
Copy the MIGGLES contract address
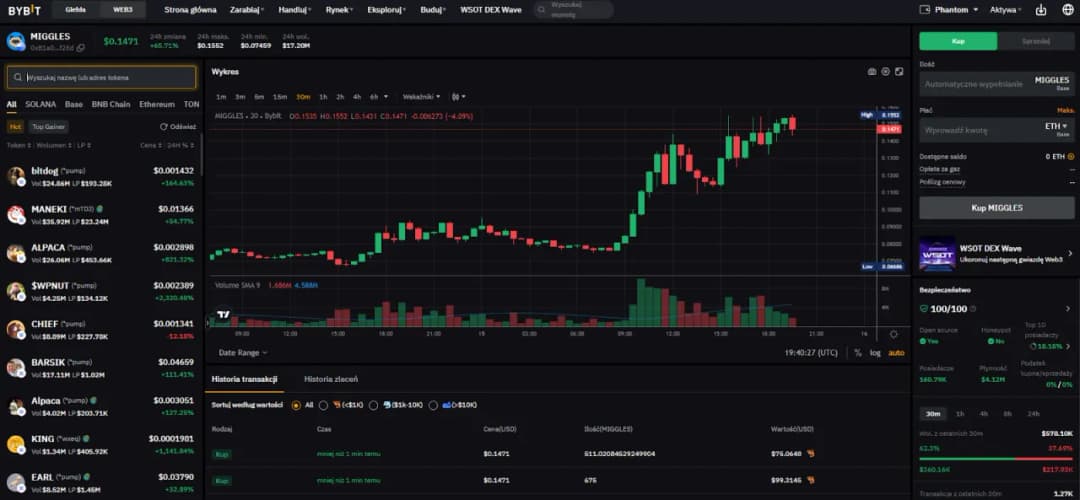coord(81,47)
